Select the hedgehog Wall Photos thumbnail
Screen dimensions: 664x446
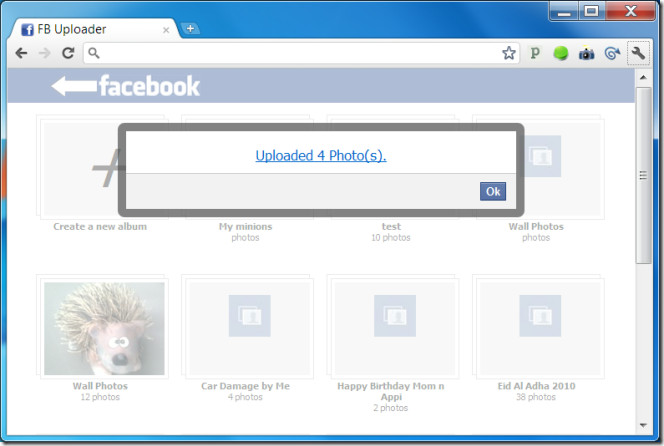coord(104,328)
